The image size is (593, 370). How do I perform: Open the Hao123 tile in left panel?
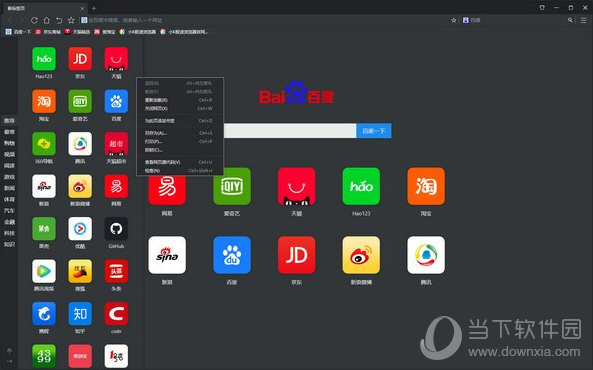(44, 59)
